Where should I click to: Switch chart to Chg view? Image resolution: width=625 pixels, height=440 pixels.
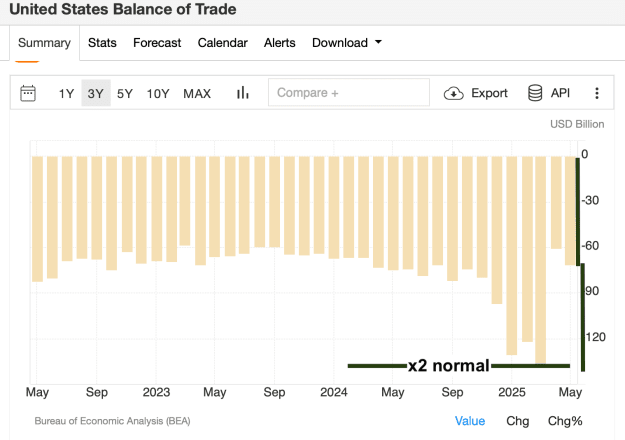point(517,421)
